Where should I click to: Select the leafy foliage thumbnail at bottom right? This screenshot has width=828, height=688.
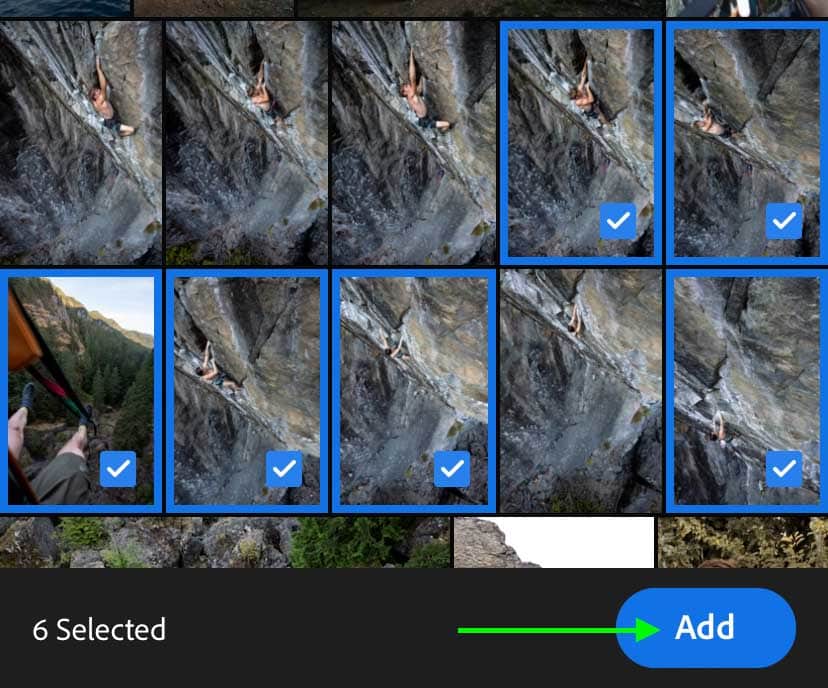743,542
